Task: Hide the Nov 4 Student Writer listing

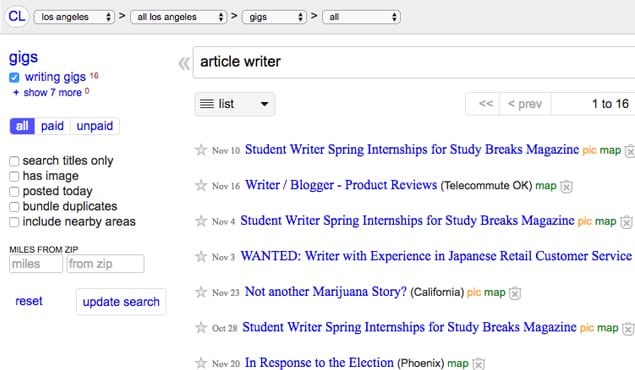Action: pos(626,222)
